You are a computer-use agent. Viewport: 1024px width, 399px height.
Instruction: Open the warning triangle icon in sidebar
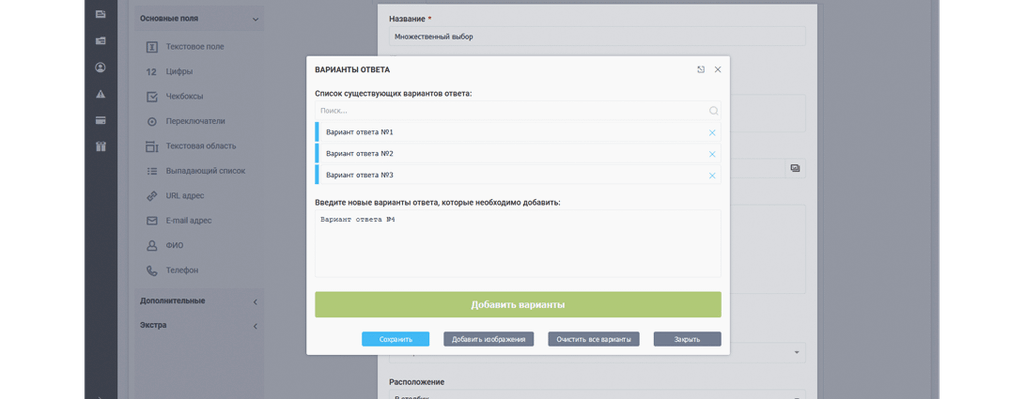click(x=100, y=94)
